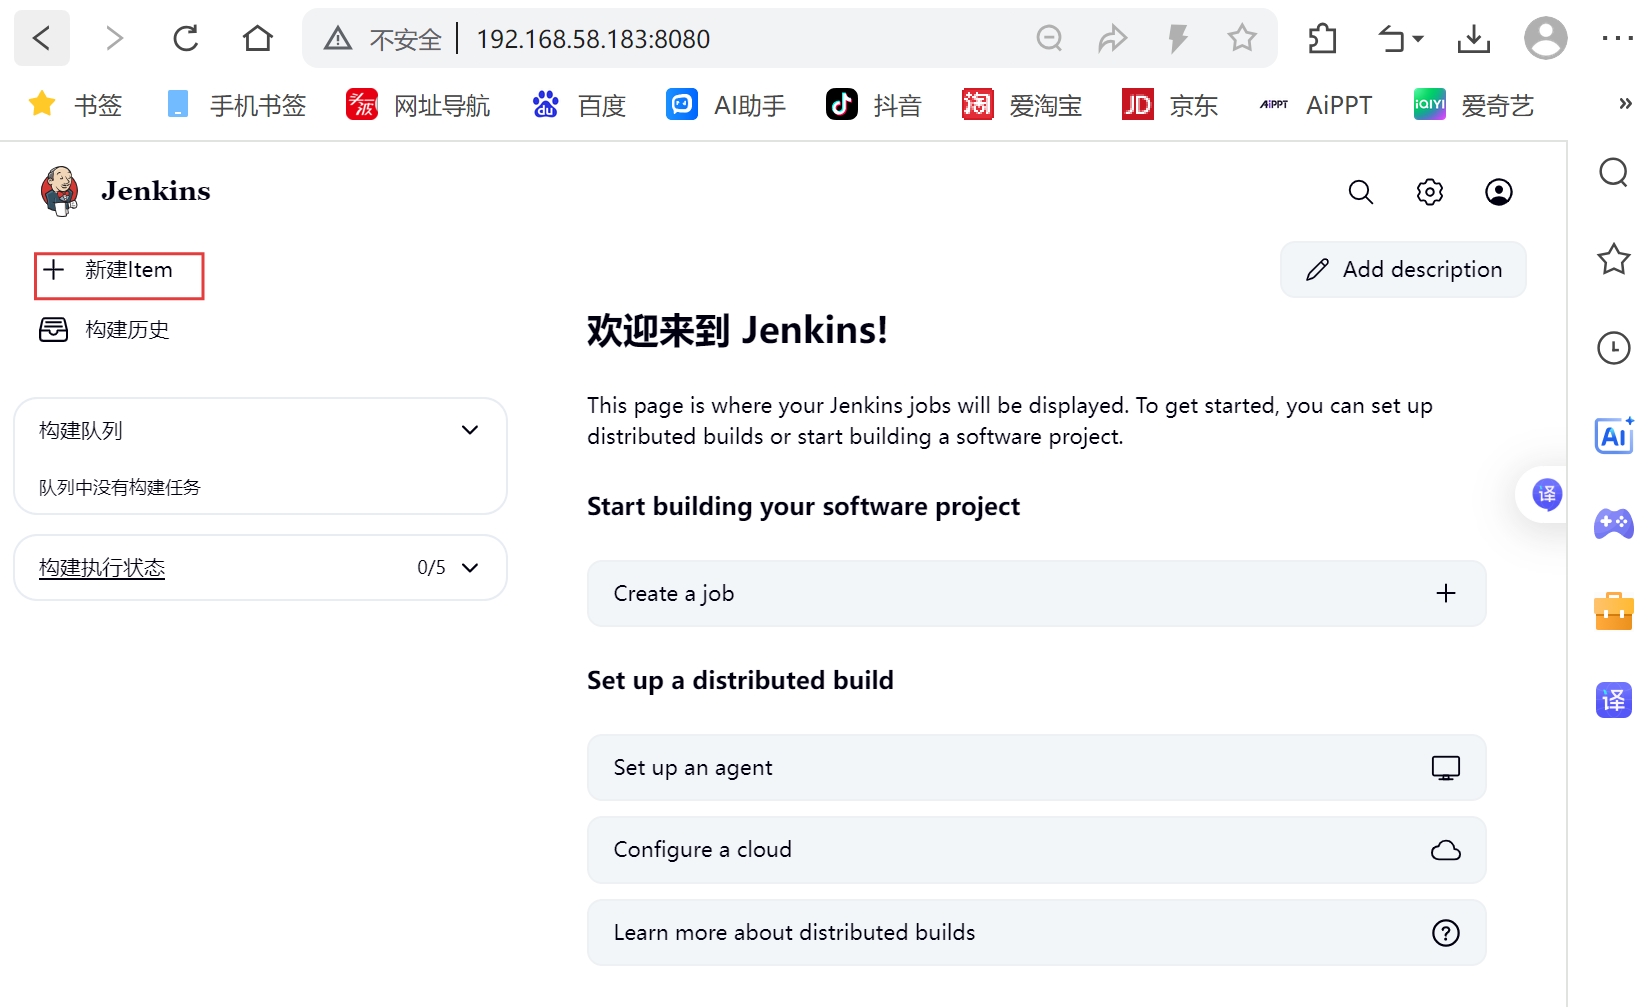Click the 队列中没有构建任务 text

[x=120, y=487]
